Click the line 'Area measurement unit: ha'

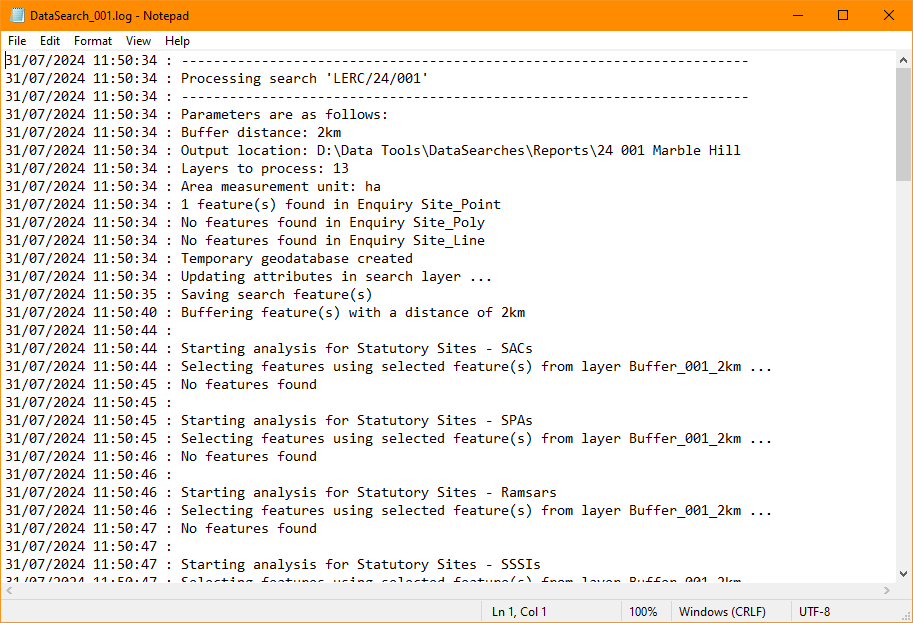point(281,186)
